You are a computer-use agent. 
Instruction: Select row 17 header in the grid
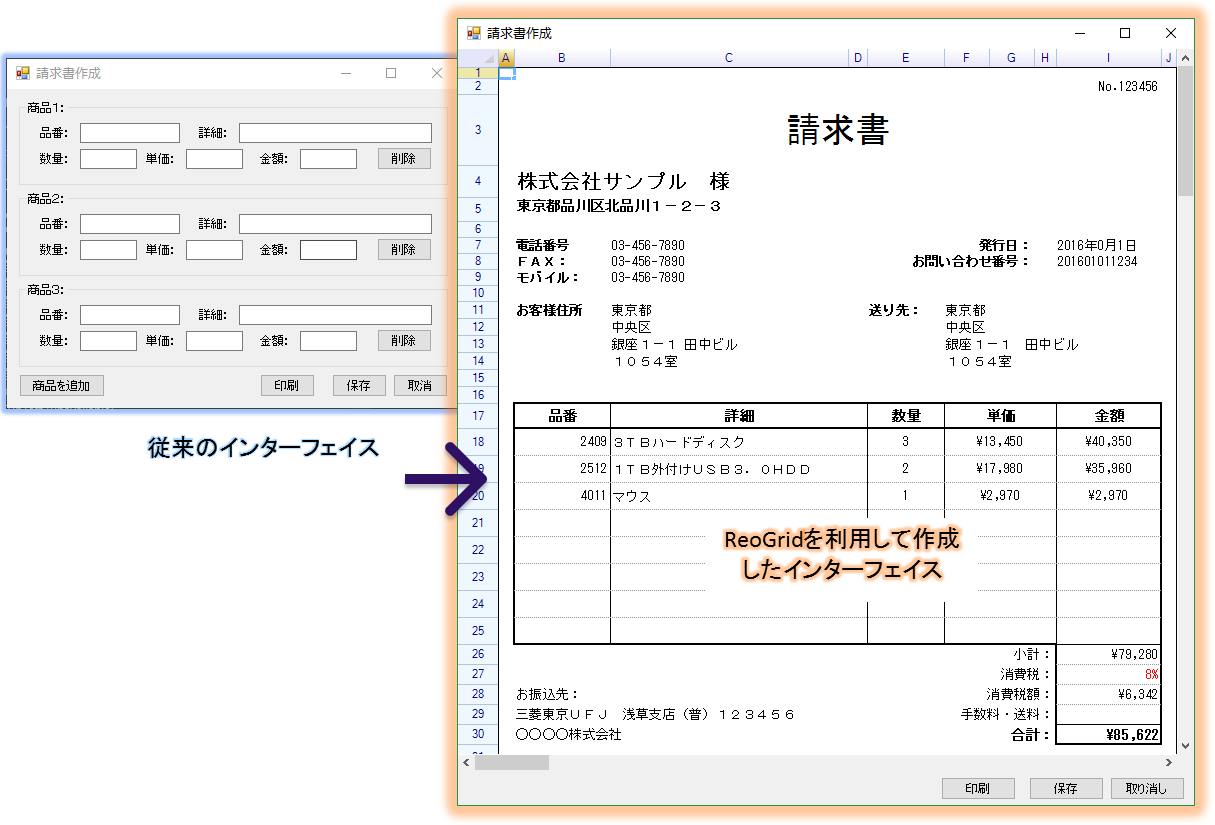click(x=477, y=415)
